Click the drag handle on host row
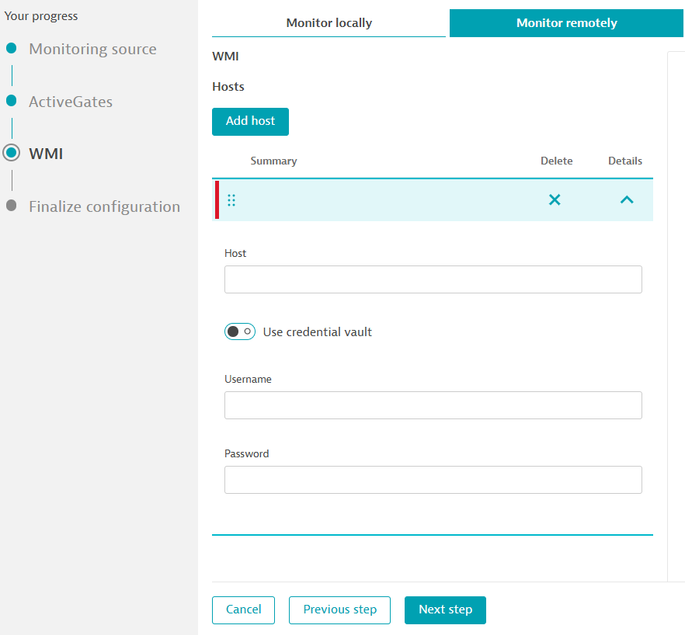Image resolution: width=685 pixels, height=635 pixels. tap(231, 200)
